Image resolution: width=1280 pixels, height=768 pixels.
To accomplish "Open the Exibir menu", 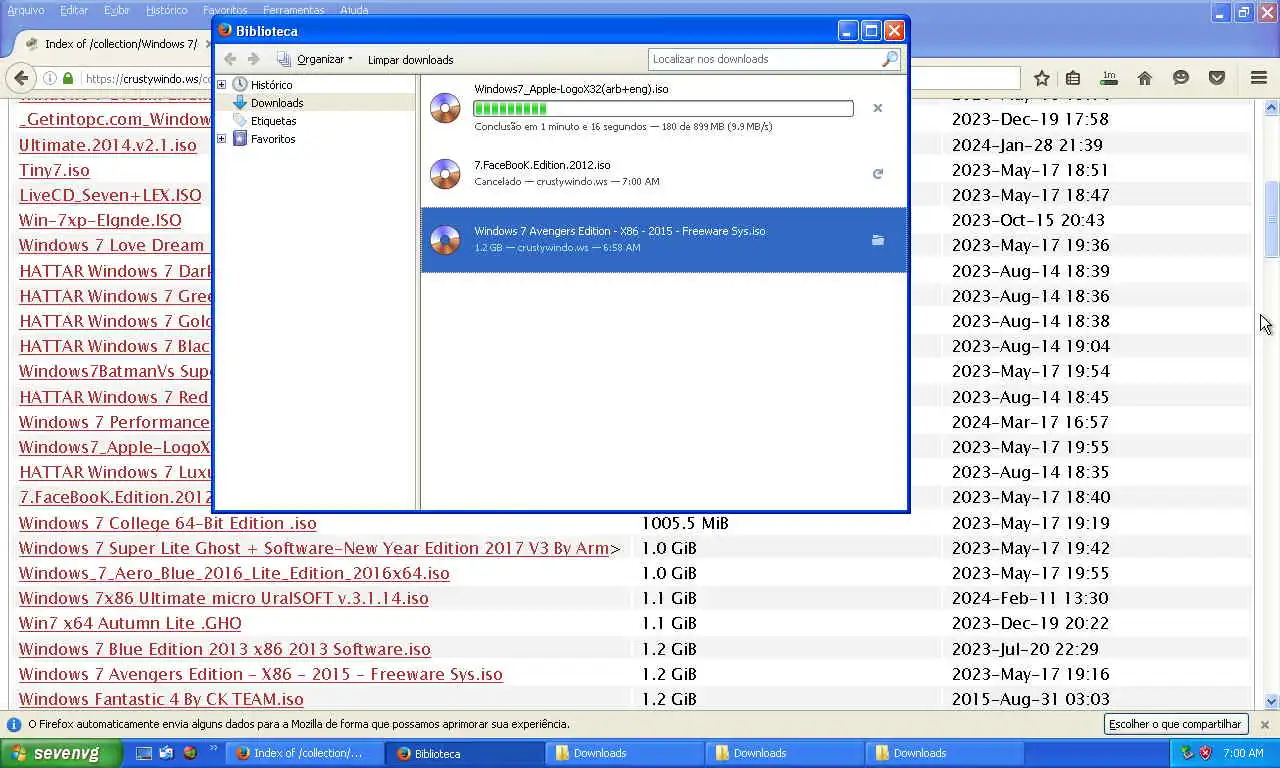I will click(x=117, y=10).
